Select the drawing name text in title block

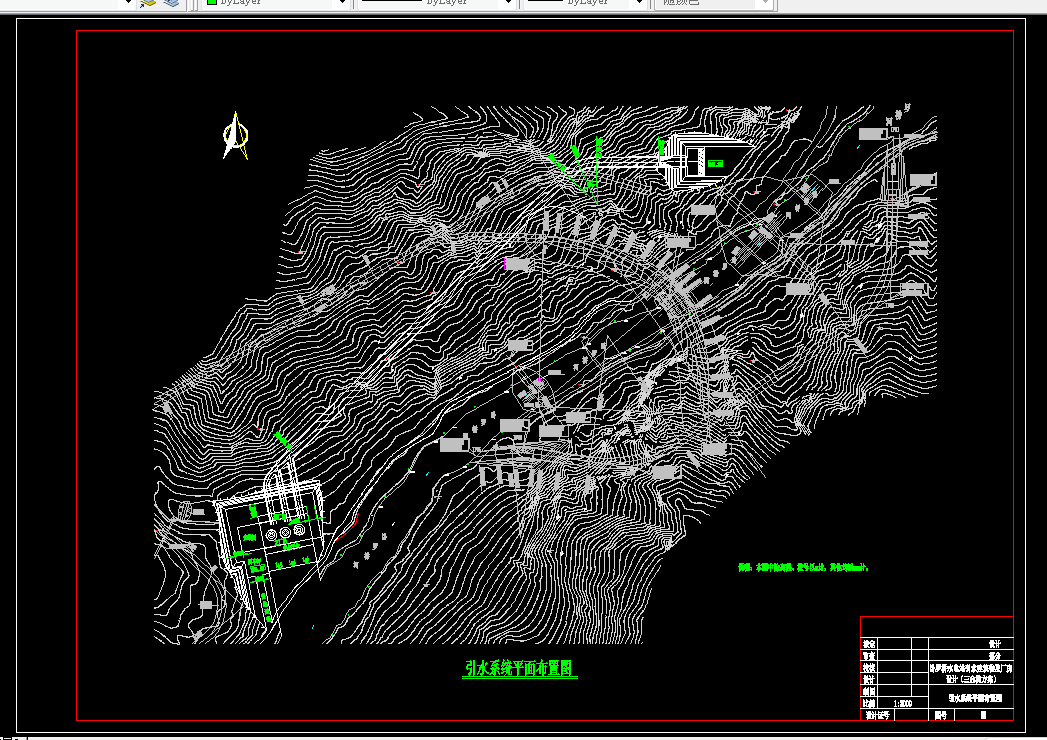(x=975, y=698)
